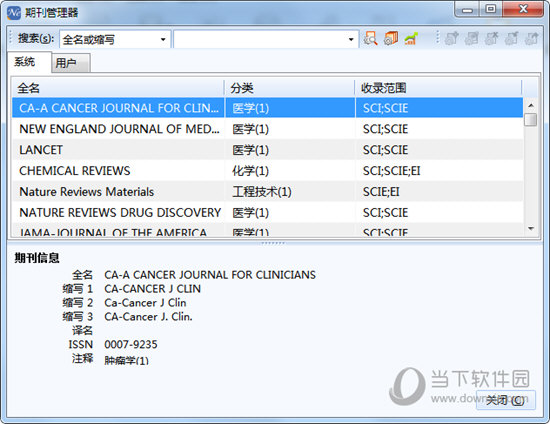Sort by the 收录范围 column header
Screen dimensions: 550x424
[438, 88]
